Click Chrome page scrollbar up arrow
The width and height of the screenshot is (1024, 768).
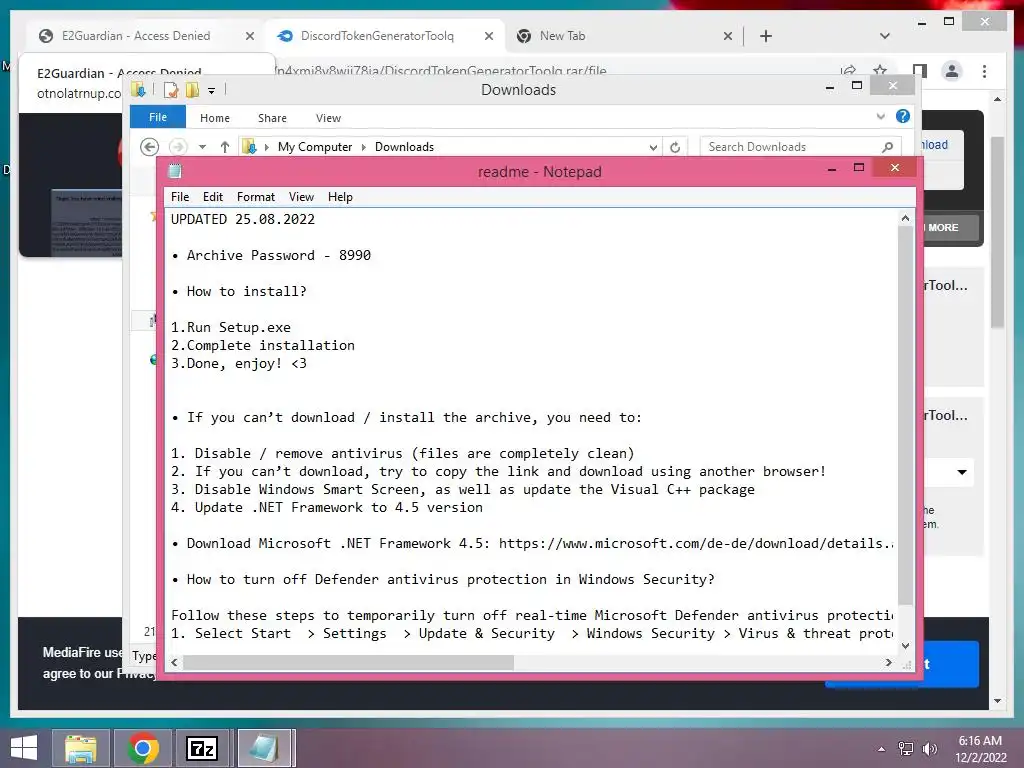tap(997, 99)
